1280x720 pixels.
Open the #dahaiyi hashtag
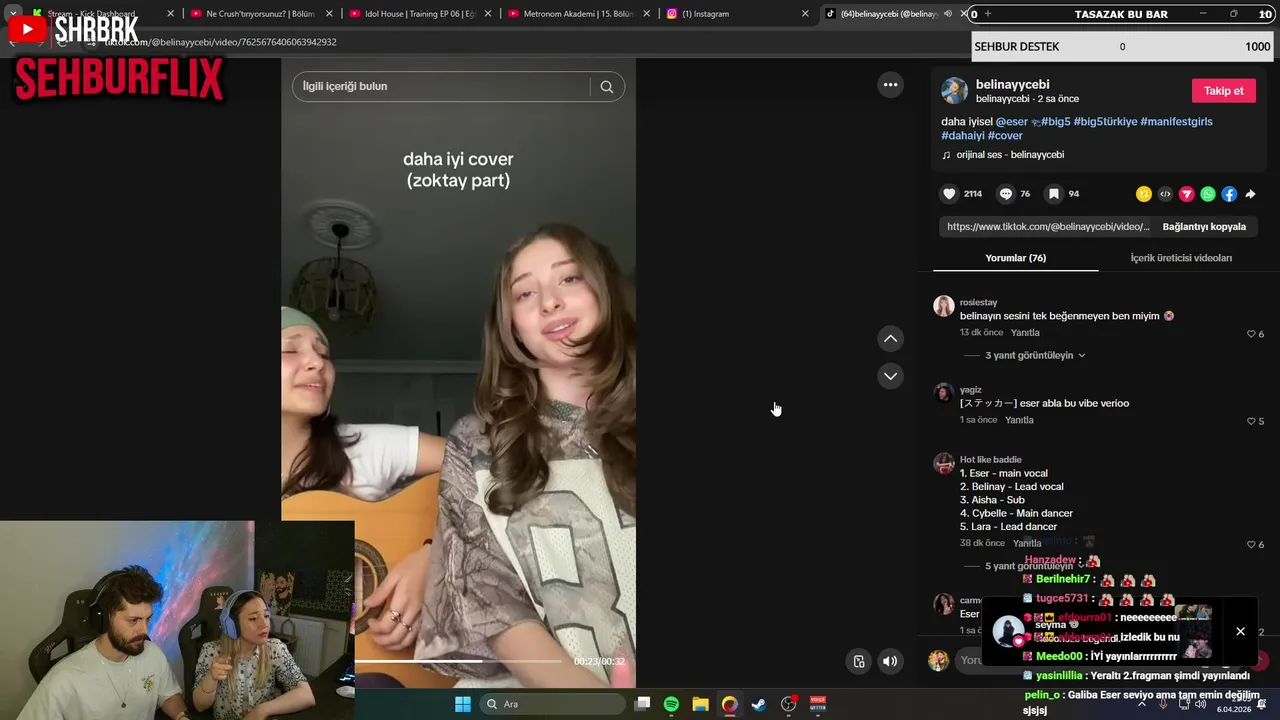963,136
